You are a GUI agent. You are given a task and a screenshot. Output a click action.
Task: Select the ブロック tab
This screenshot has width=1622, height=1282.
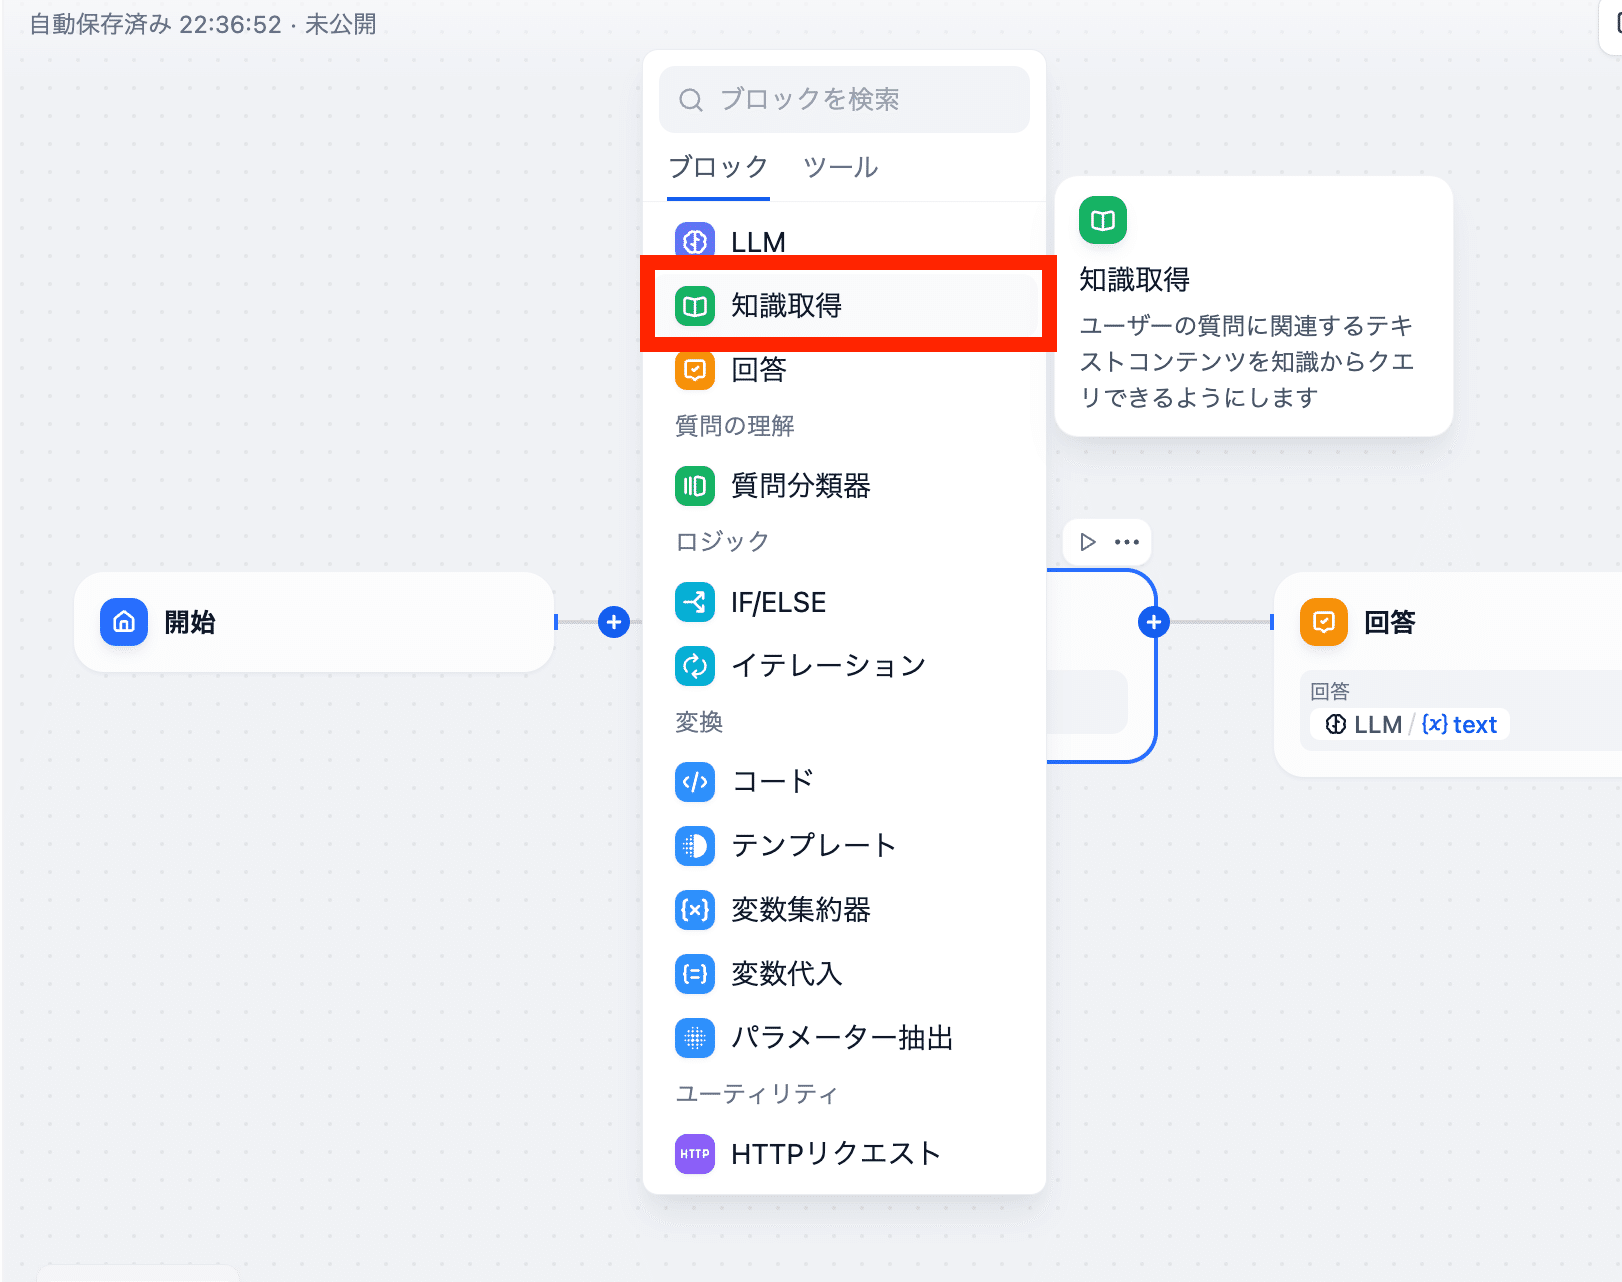pyautogui.click(x=718, y=167)
